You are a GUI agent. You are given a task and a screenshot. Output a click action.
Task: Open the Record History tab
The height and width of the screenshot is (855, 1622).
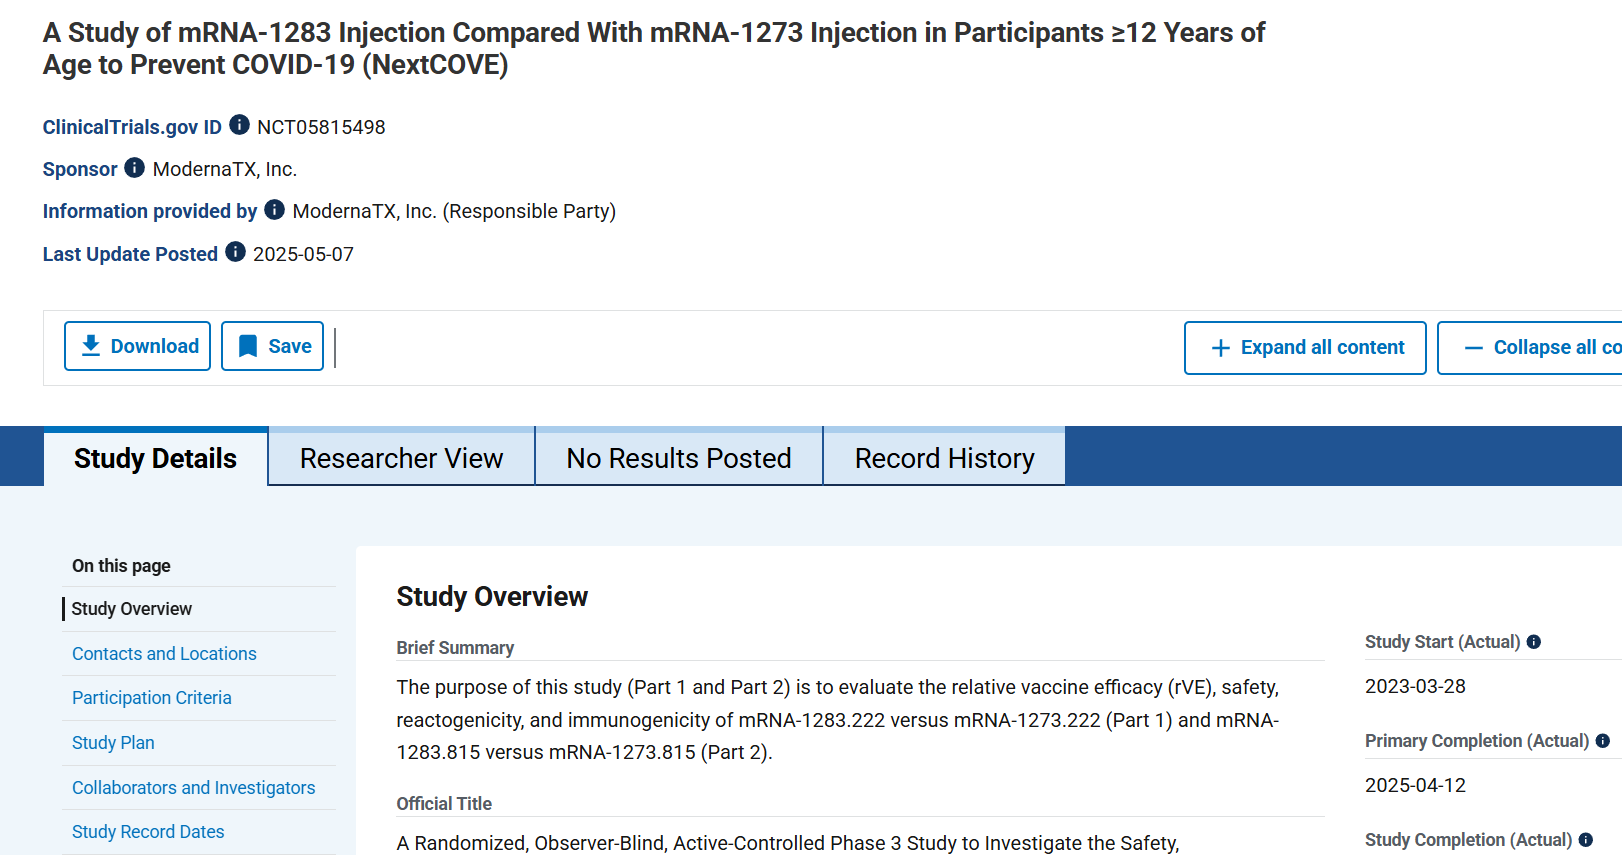944,458
